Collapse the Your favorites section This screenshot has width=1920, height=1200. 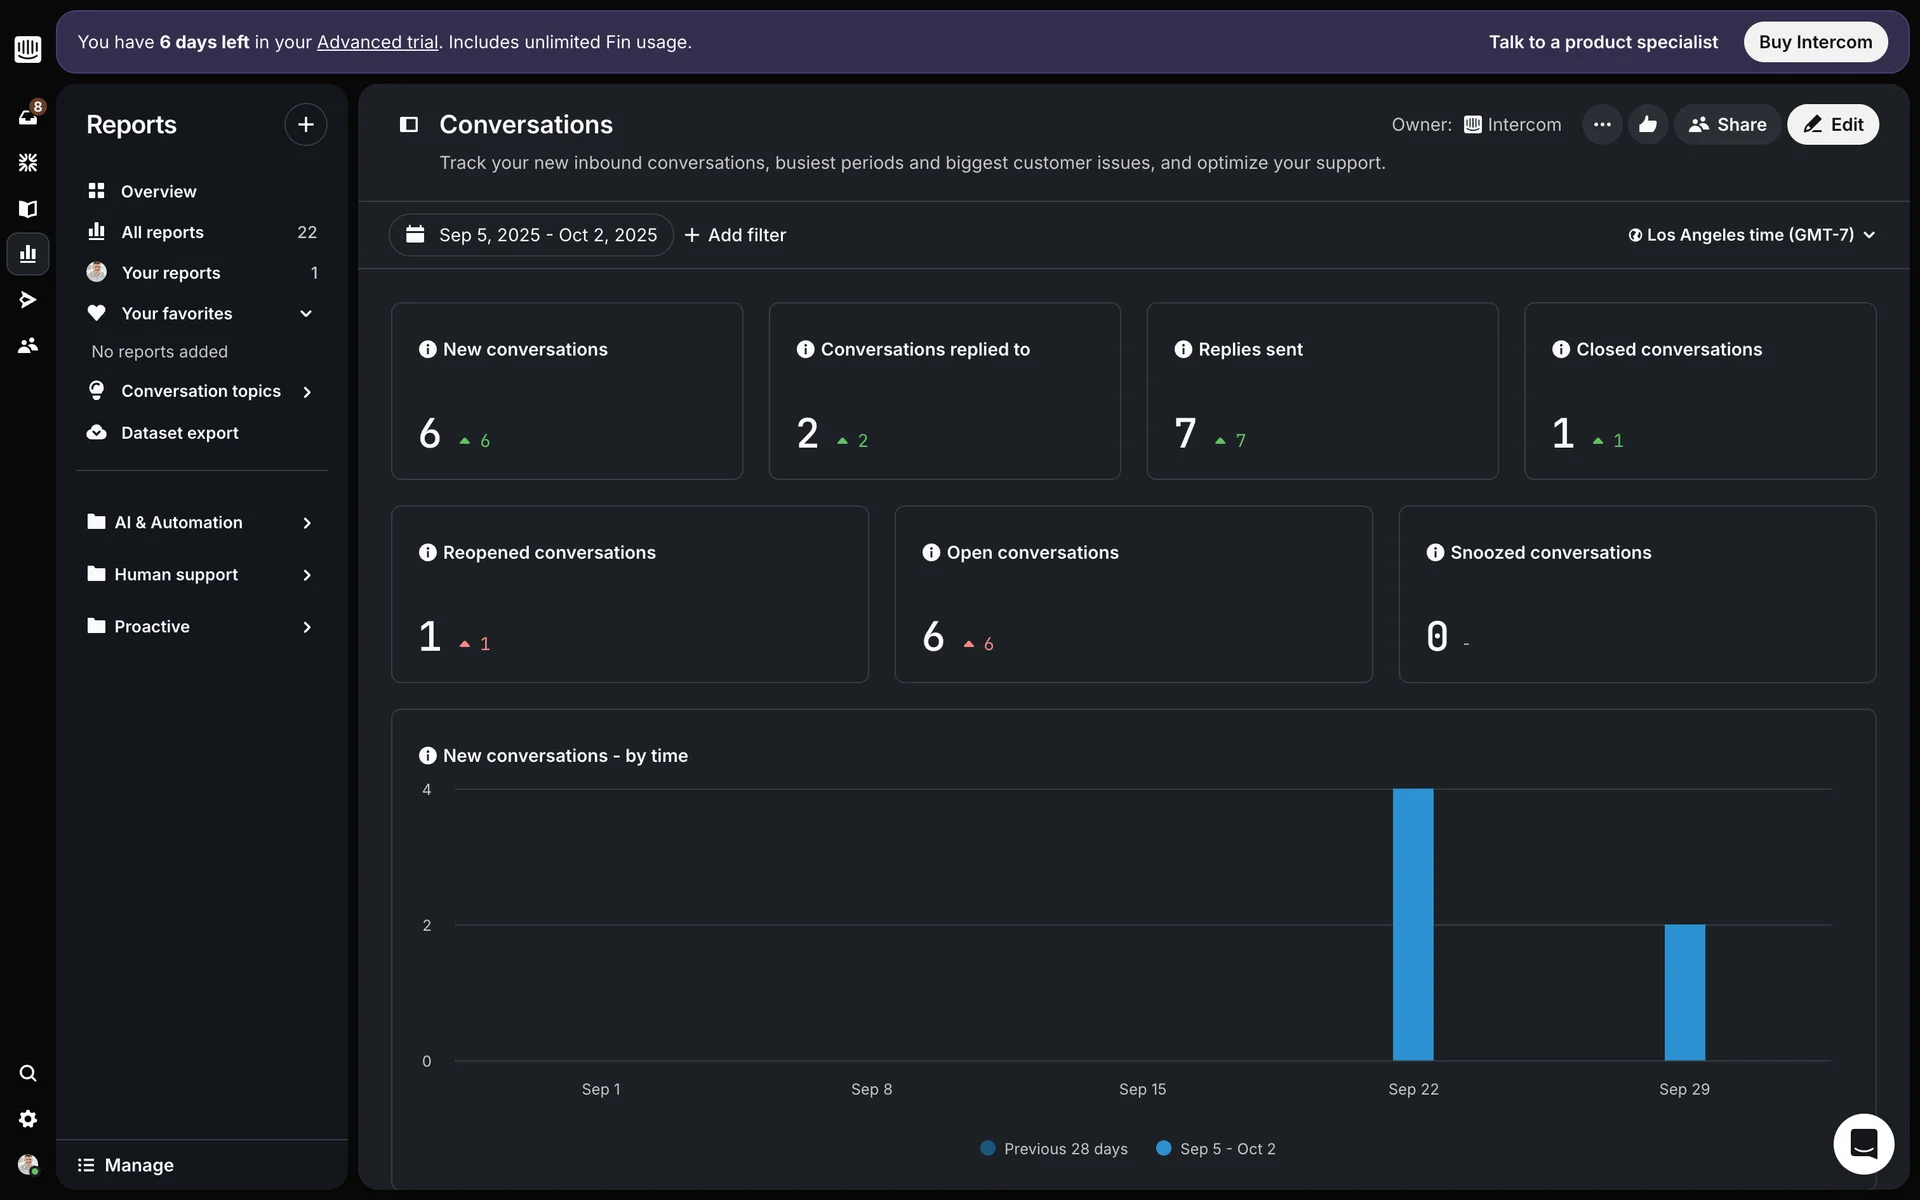[306, 314]
